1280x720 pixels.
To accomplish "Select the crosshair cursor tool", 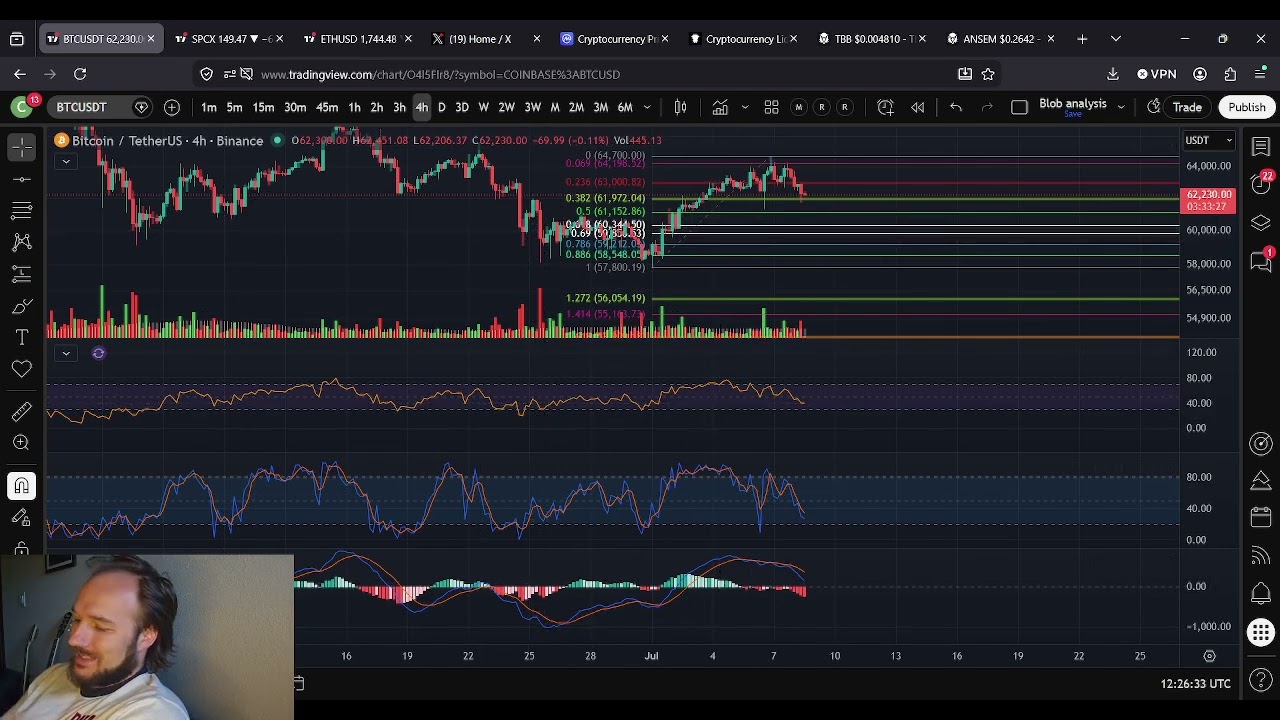I will [x=21, y=147].
